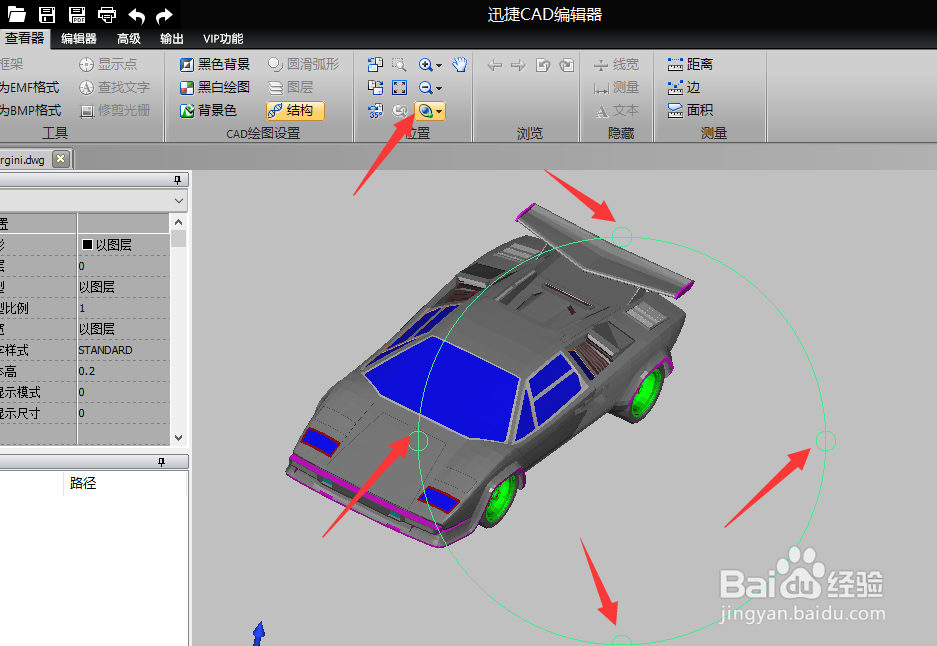Image resolution: width=937 pixels, height=646 pixels.
Task: Choose 背景色 background color
Action: click(209, 111)
